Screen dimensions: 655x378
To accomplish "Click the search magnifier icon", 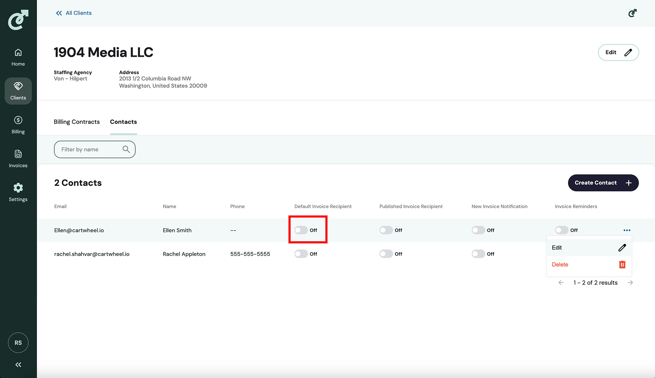I will [x=126, y=149].
